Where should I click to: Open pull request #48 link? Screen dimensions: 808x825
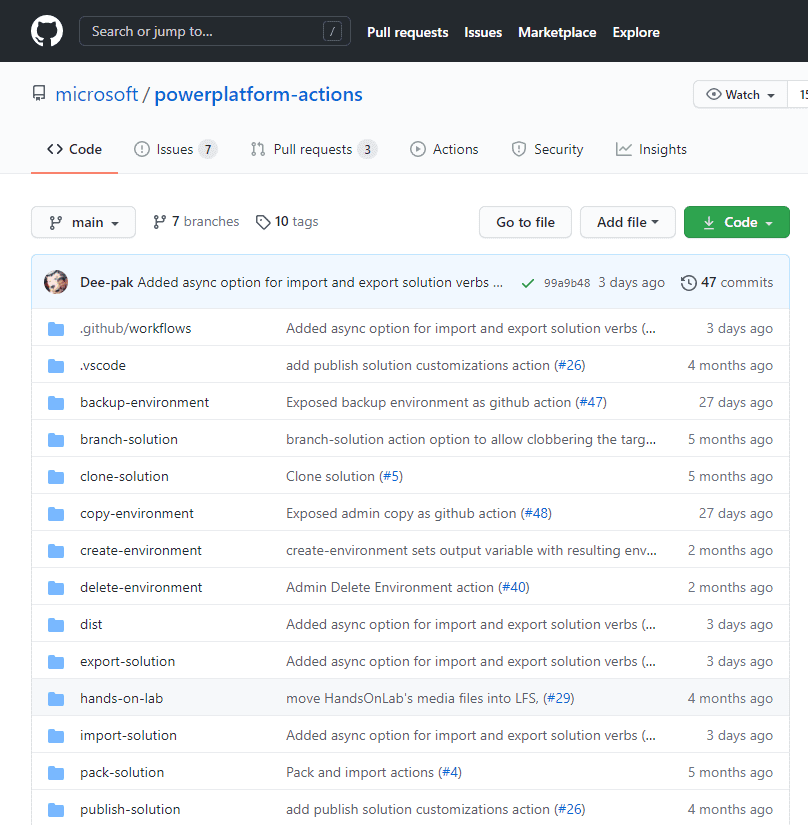tap(536, 514)
